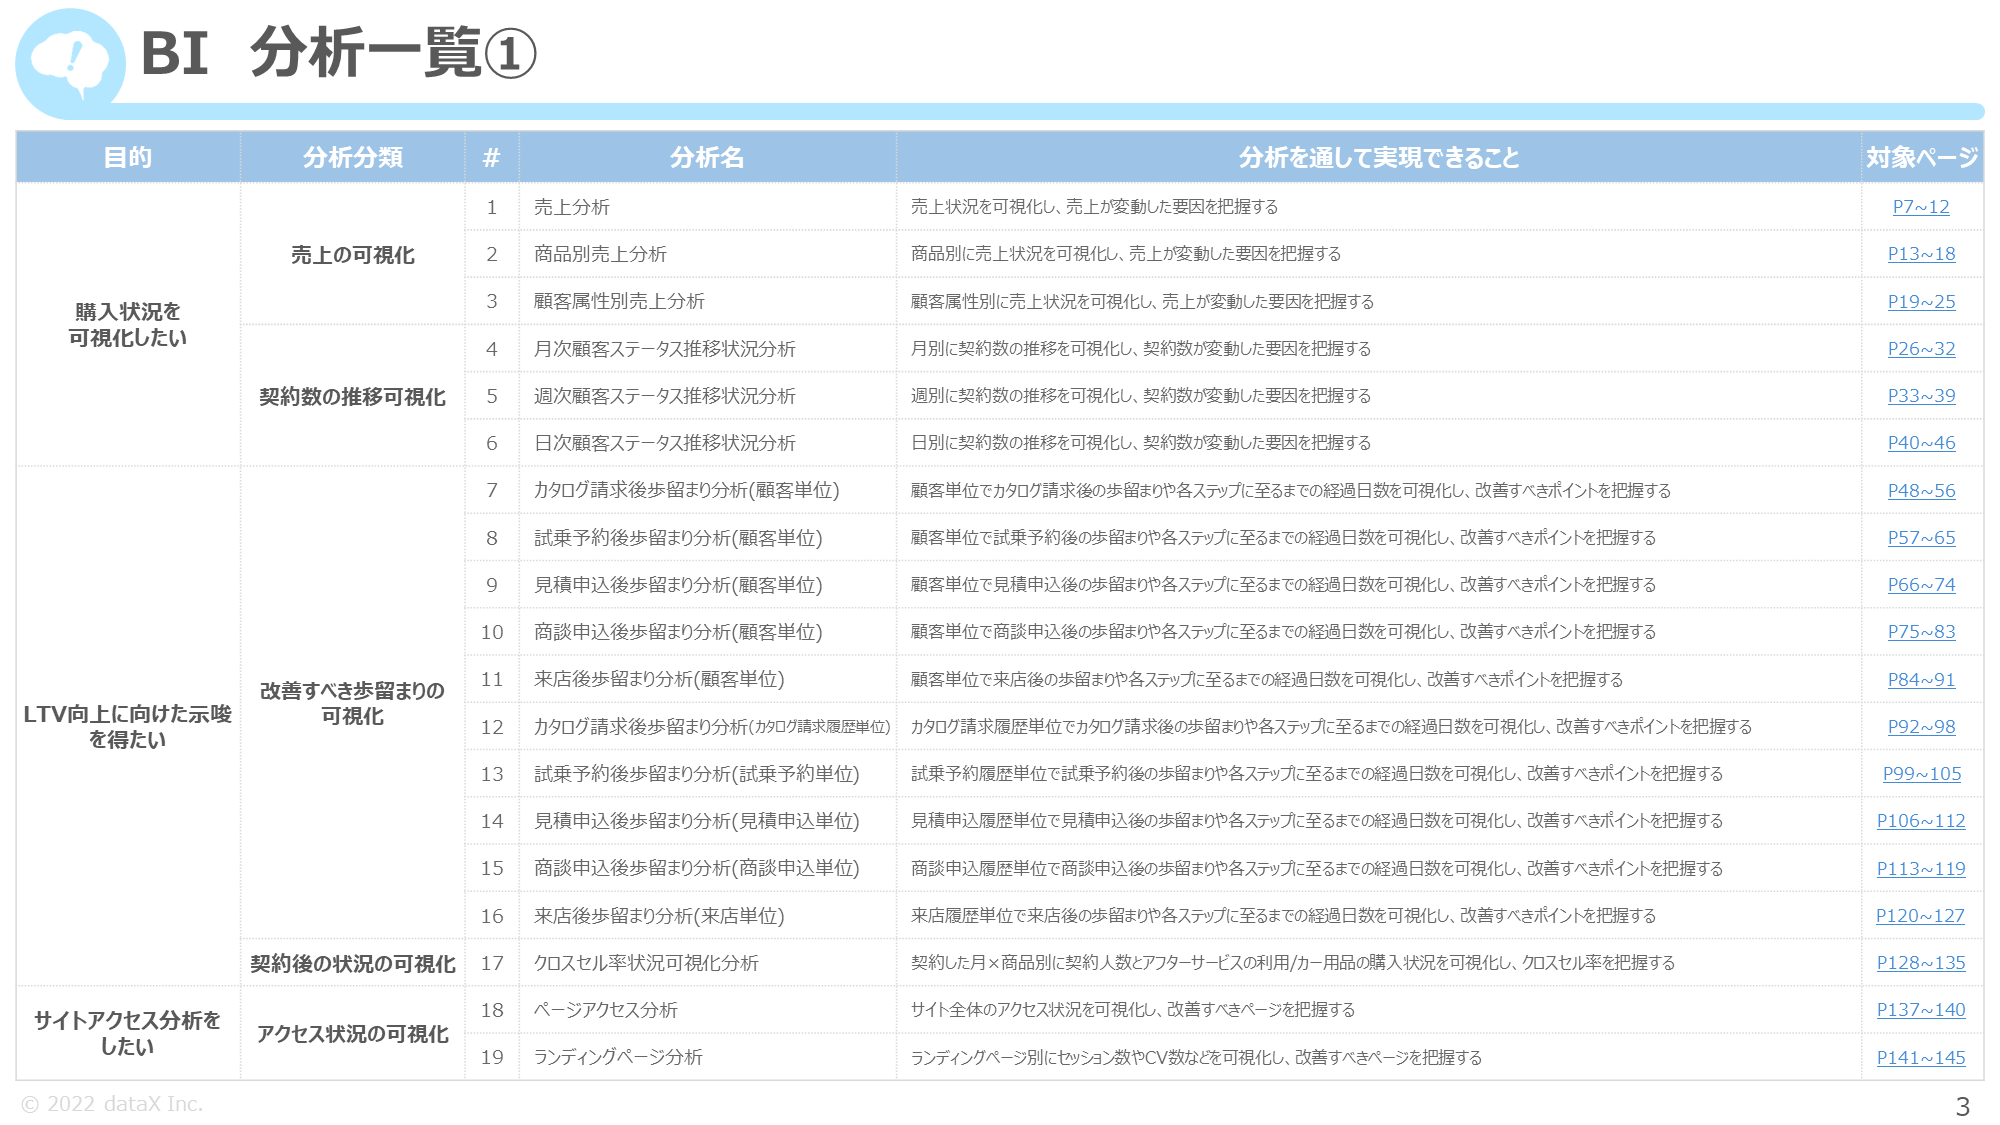Click the row number 17 cell
The height and width of the screenshot is (1125, 2000).
pyautogui.click(x=492, y=963)
